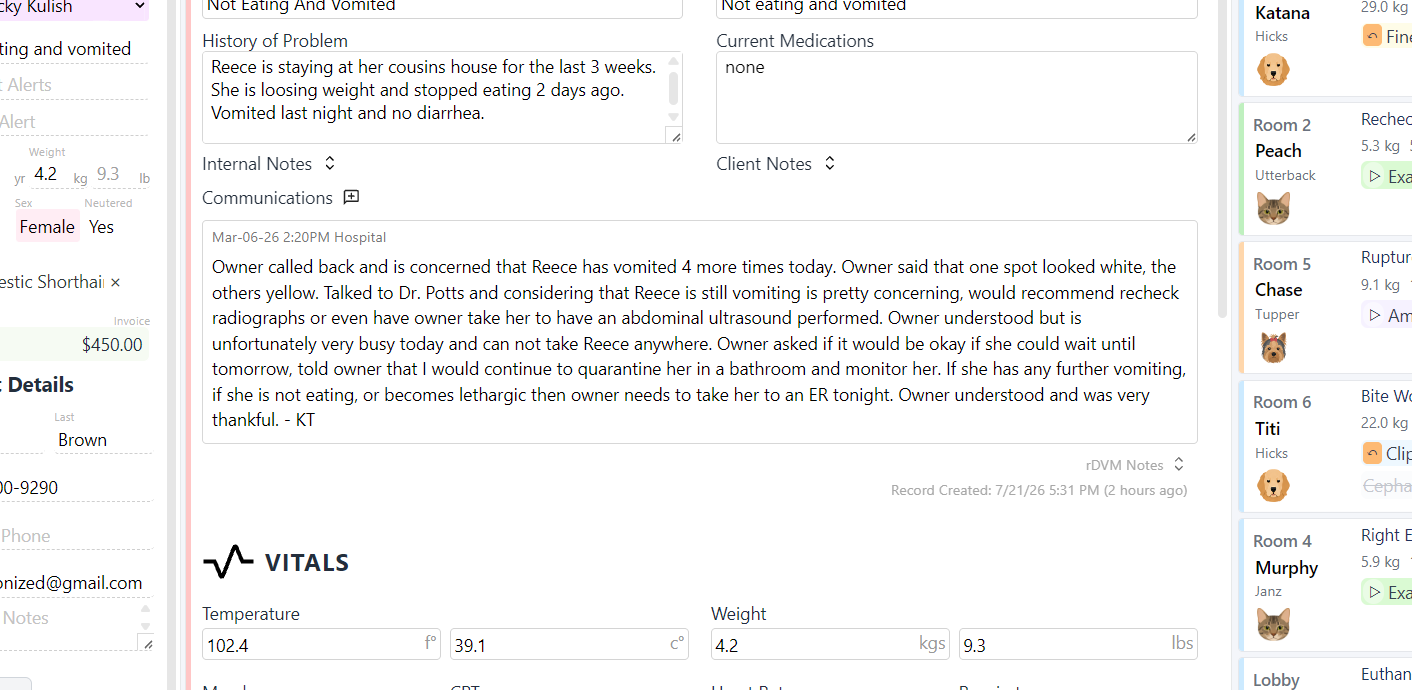Screen dimensions: 1412x690
Task: Click the $450.00 invoice amount
Action: click(112, 345)
